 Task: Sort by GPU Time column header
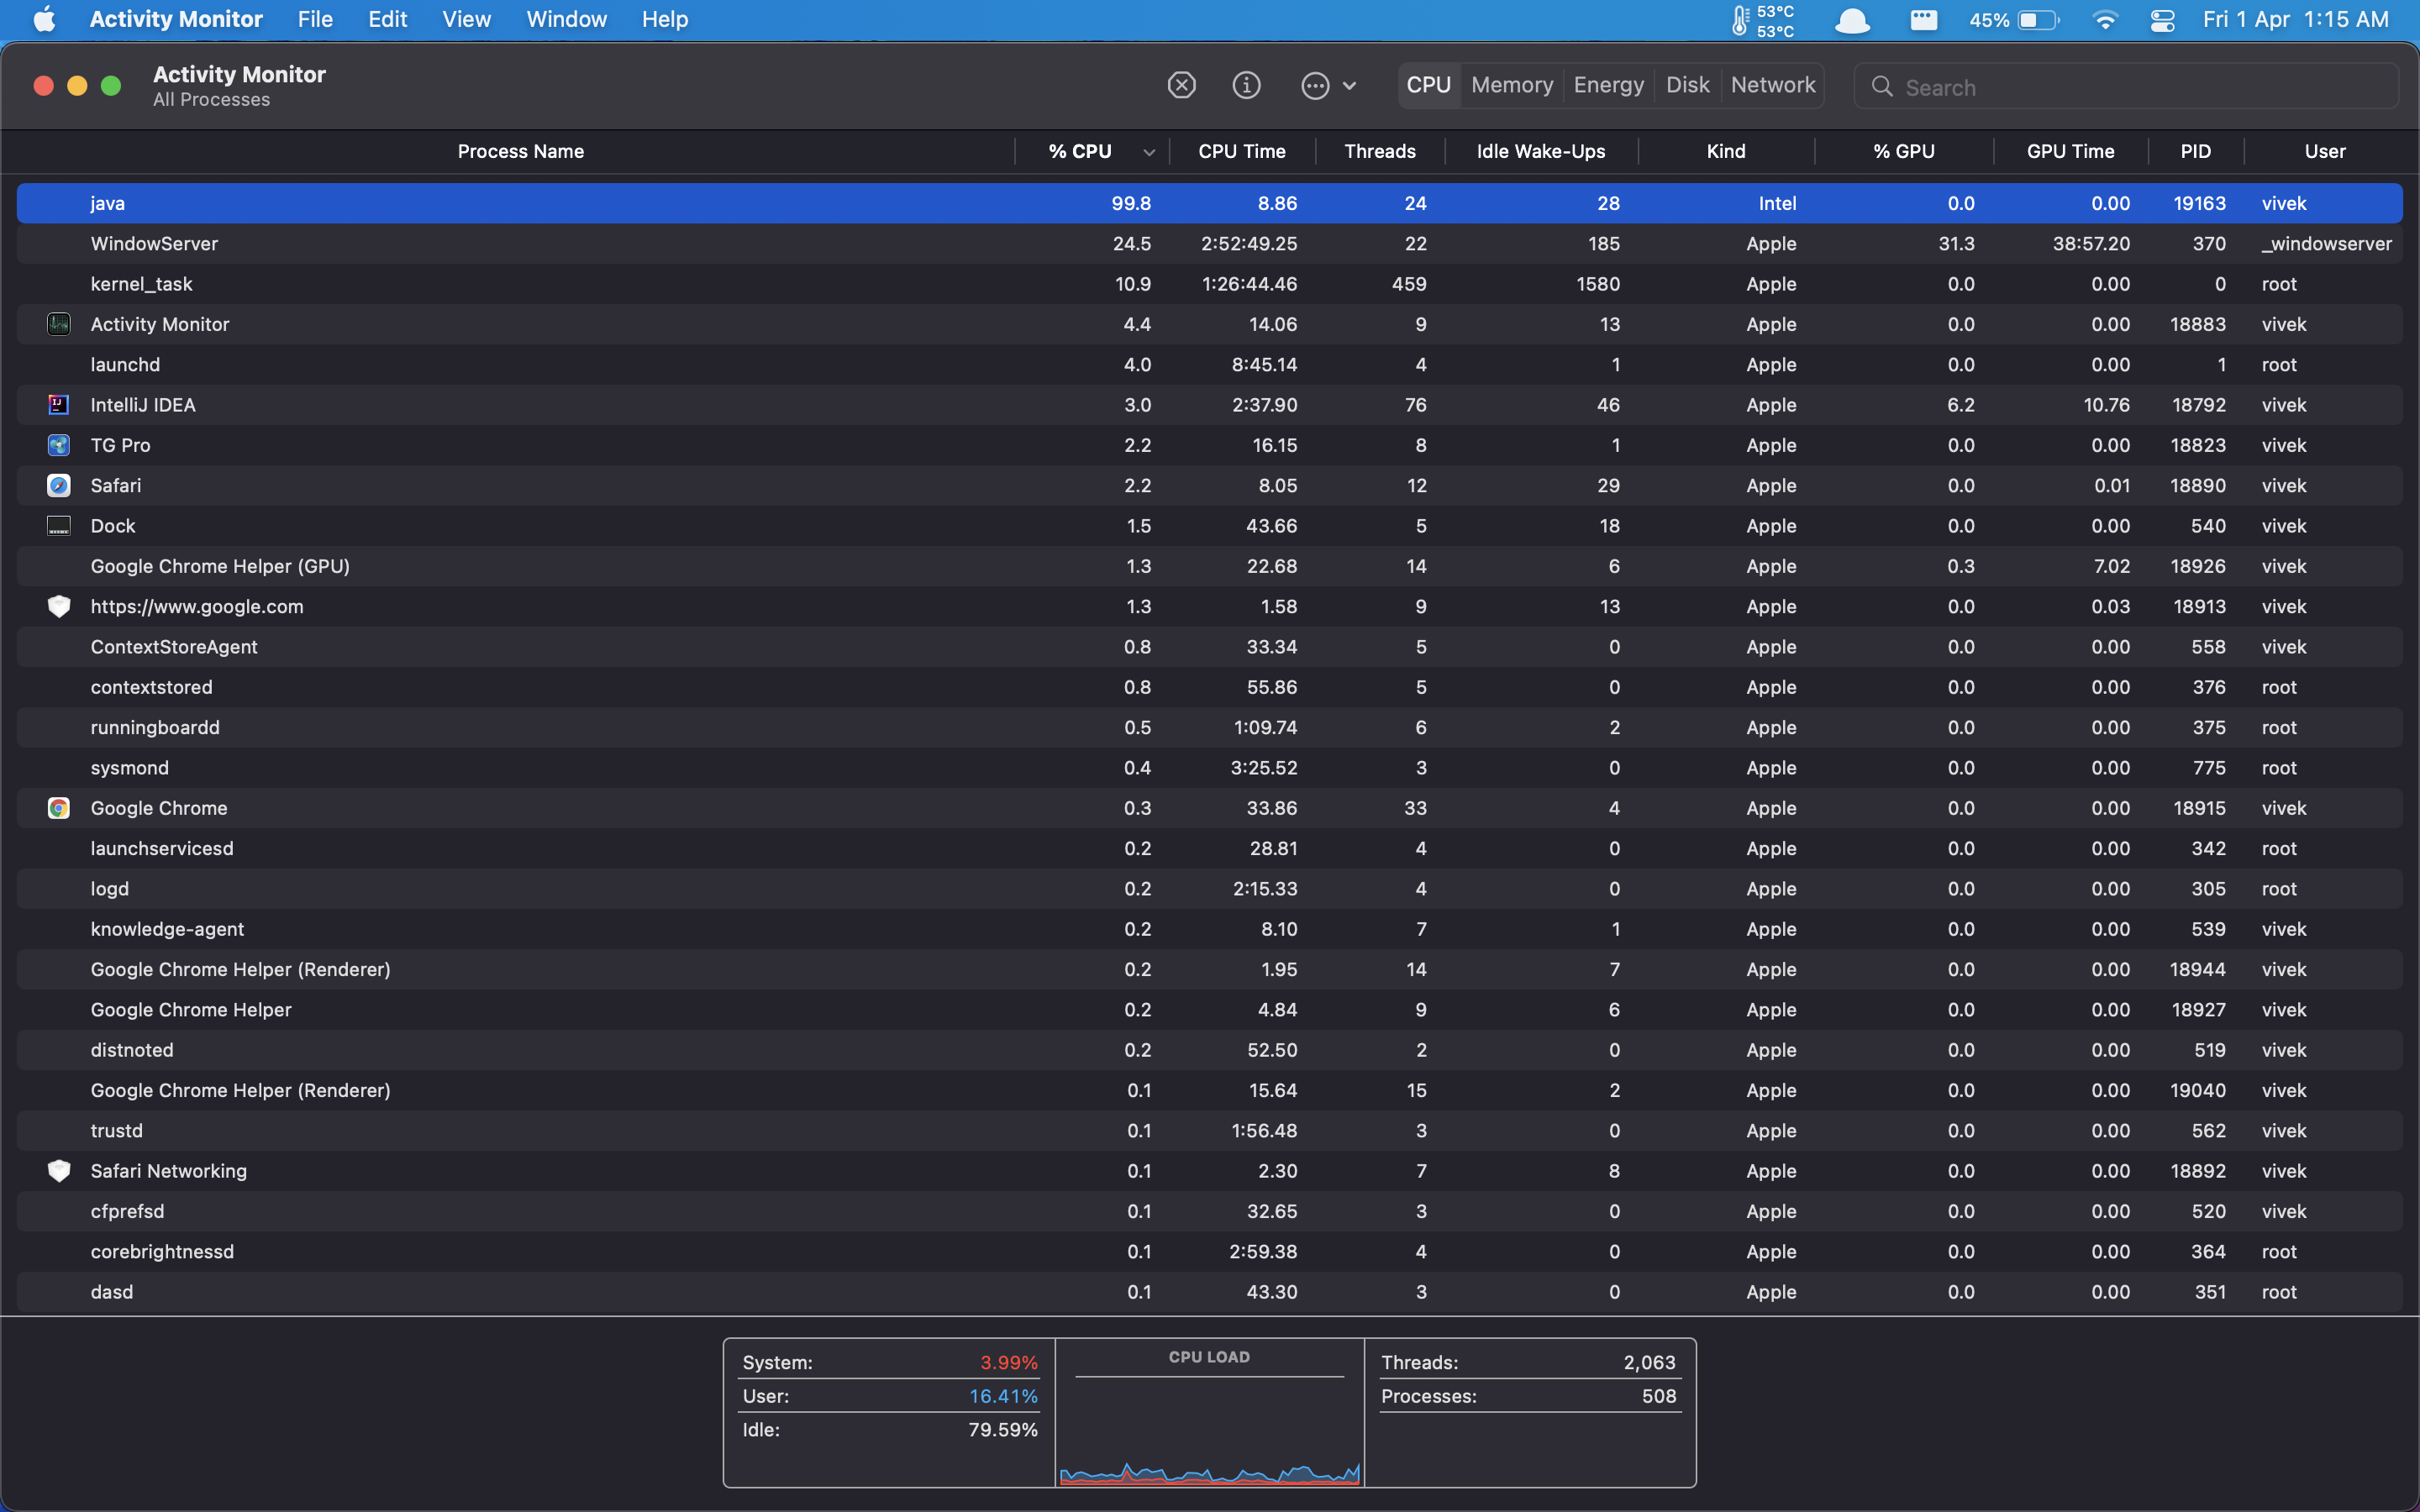coord(2070,151)
